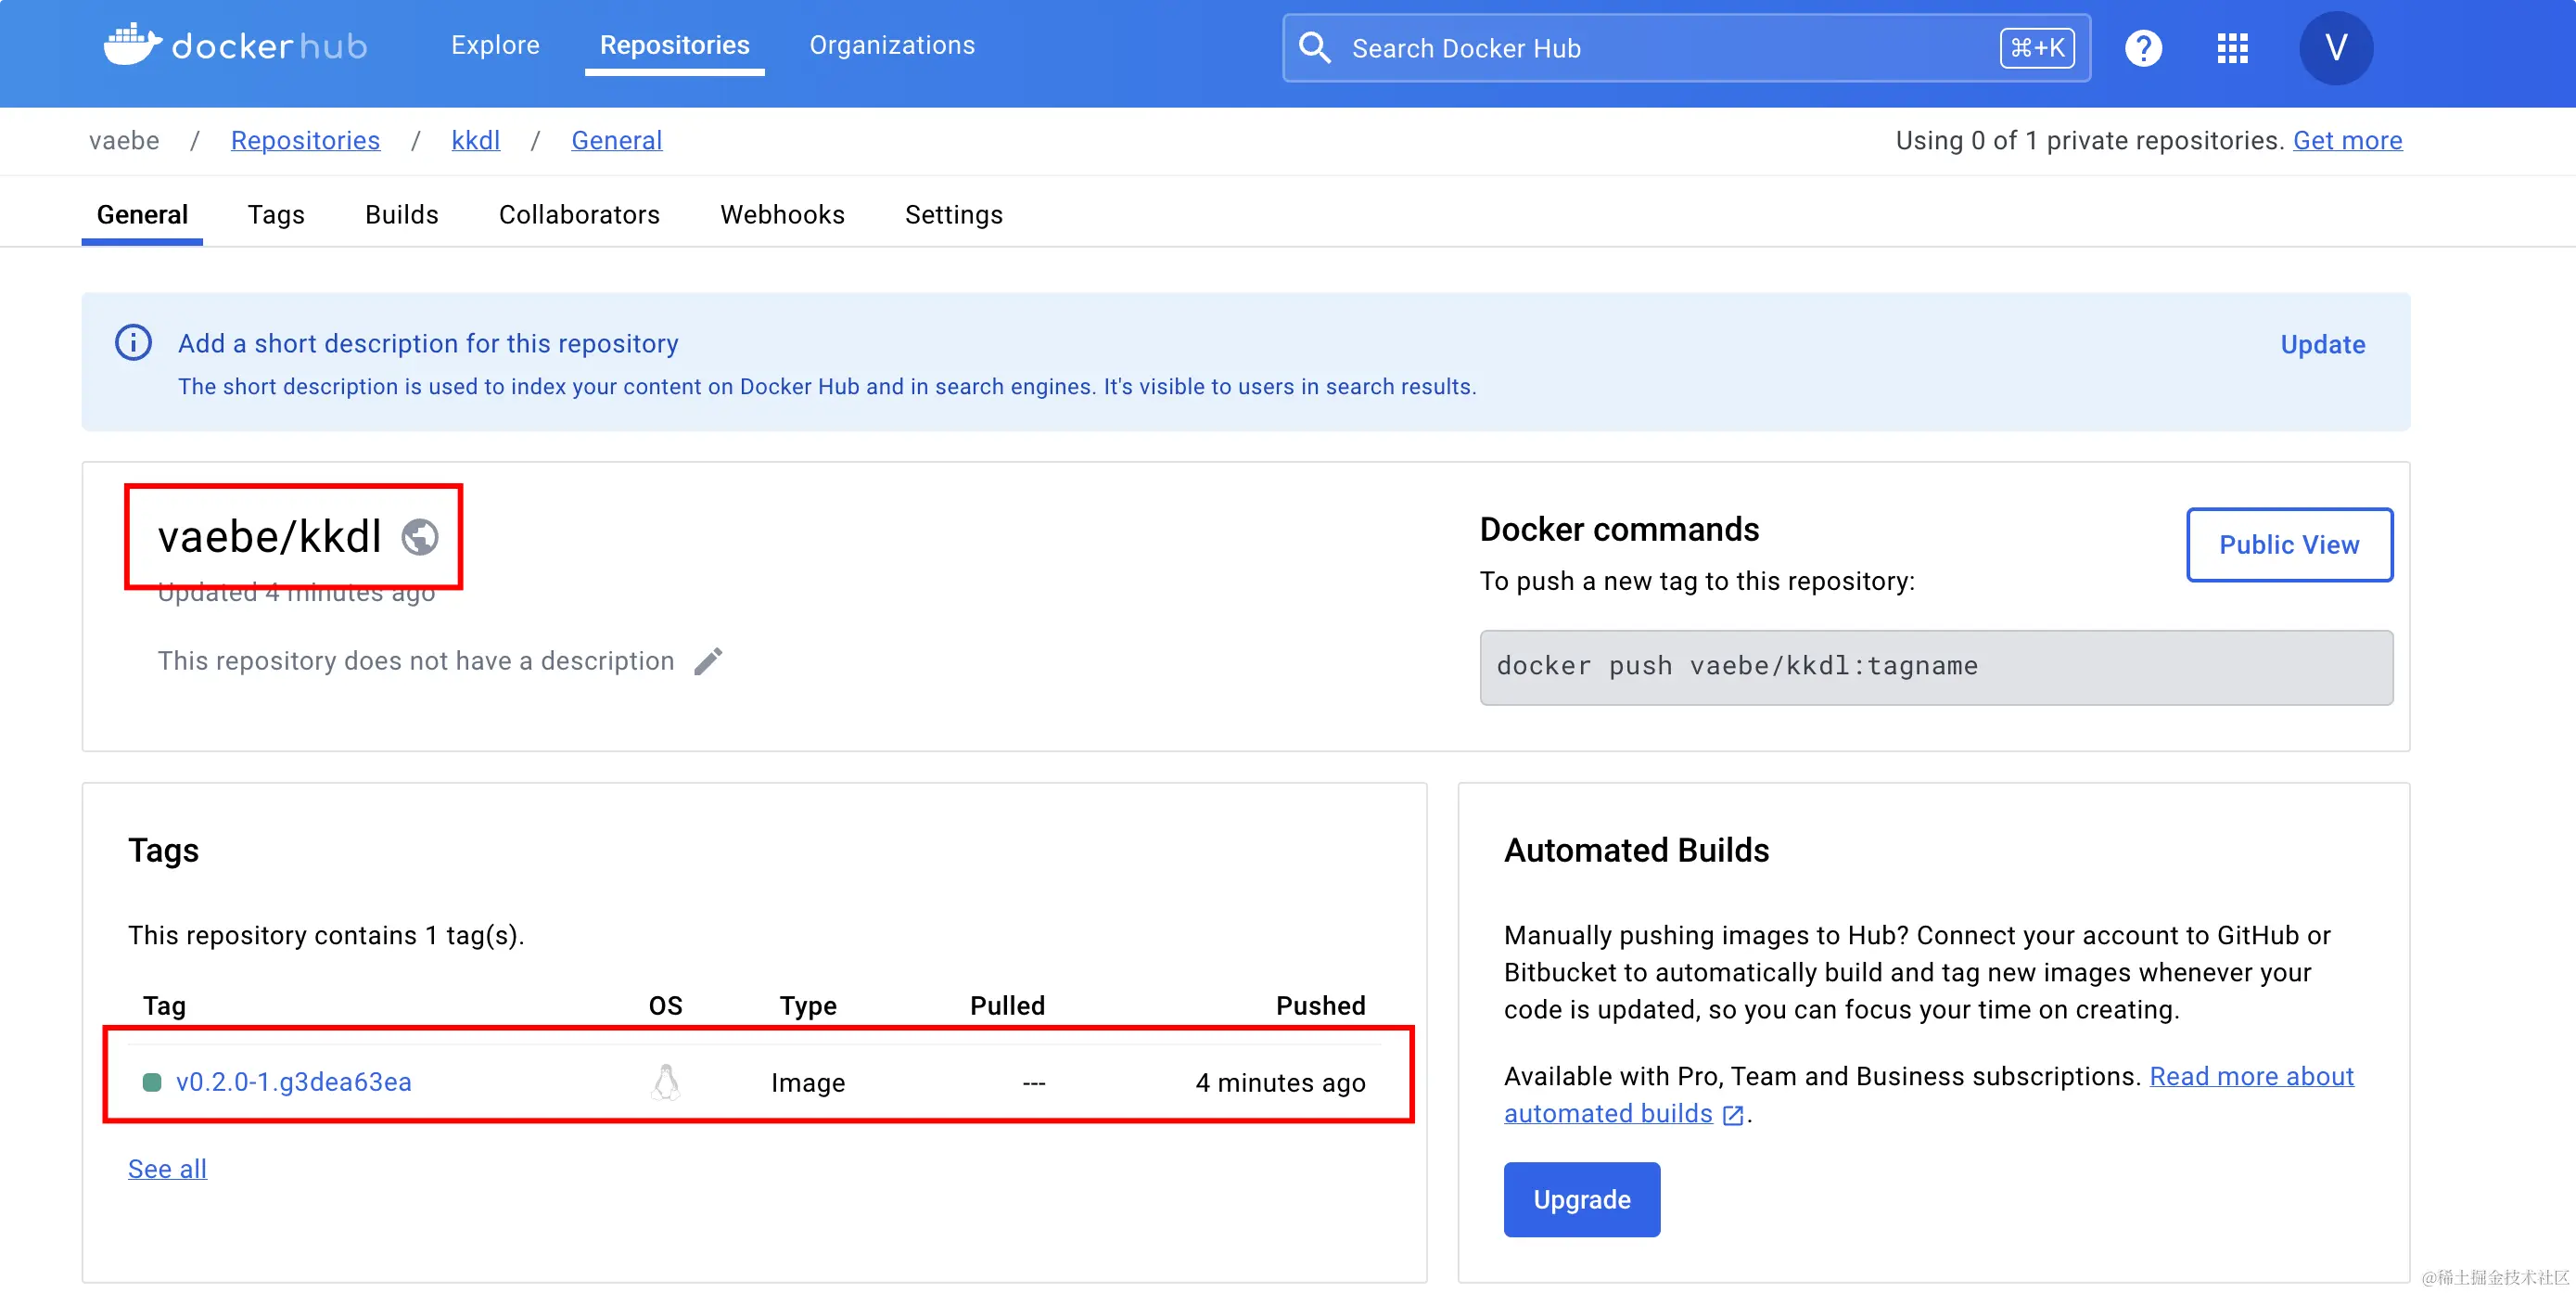Viewport: 2576px width, 1293px height.
Task: Click 'Using 0 of 1 private repositories.' text
Action: tap(2089, 140)
